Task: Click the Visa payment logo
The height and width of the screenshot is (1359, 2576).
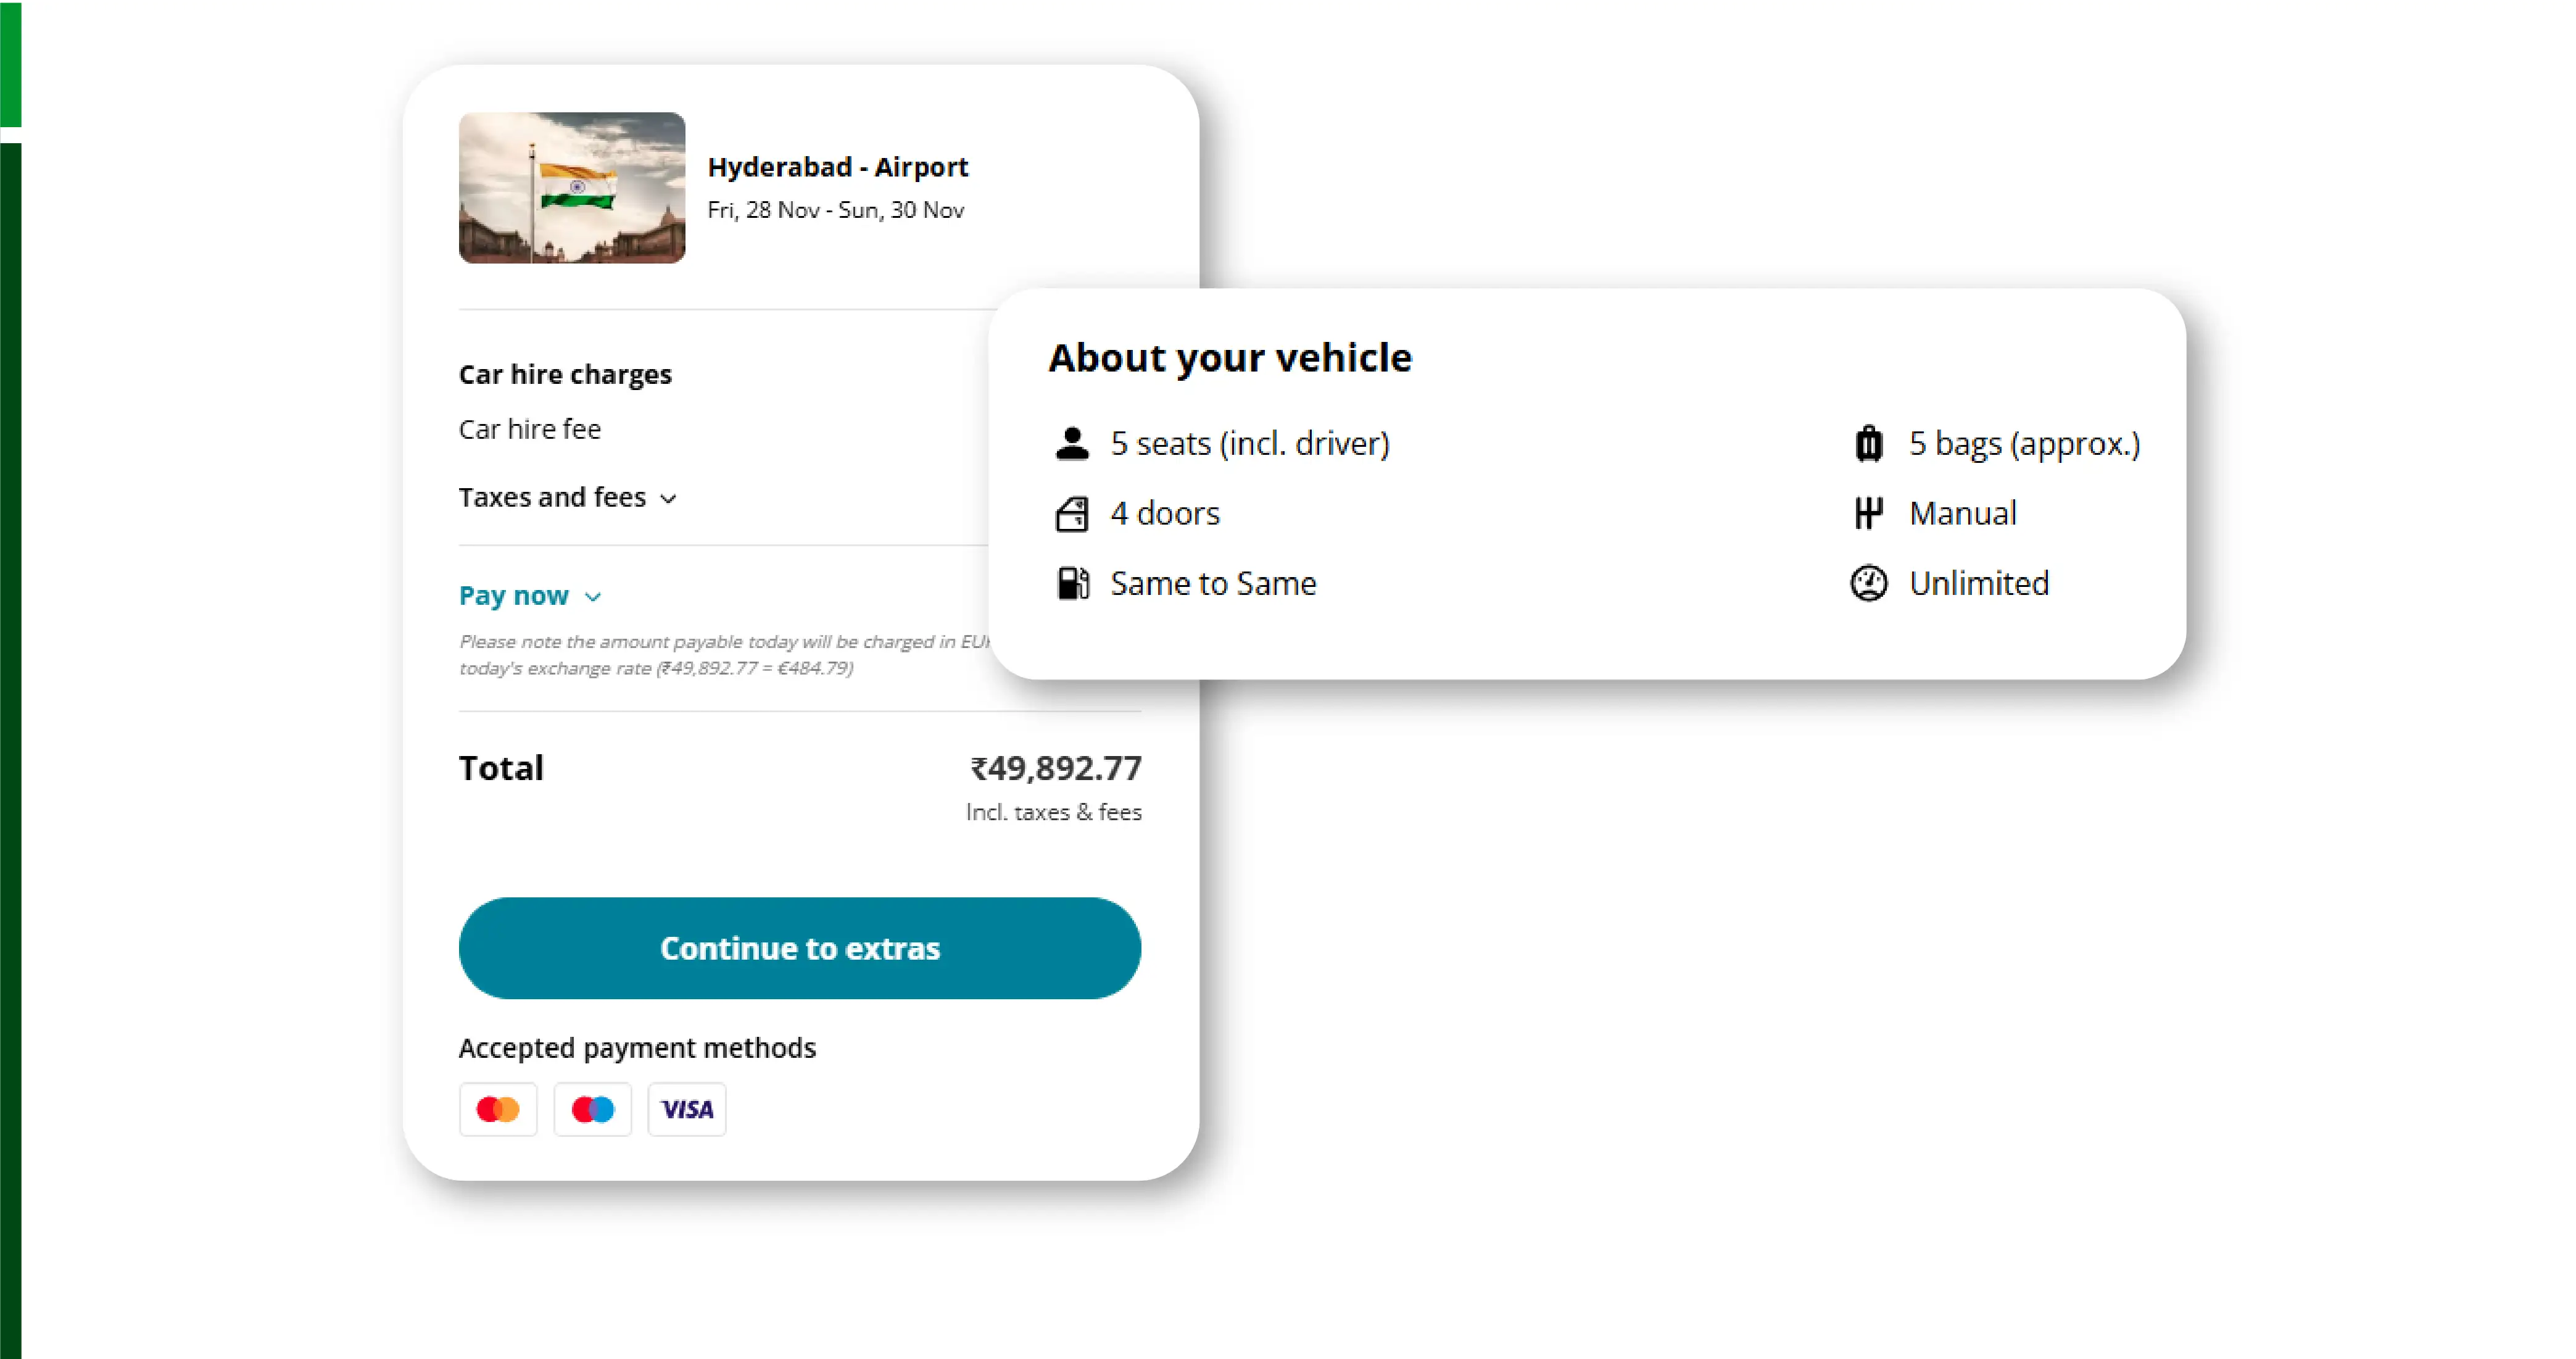Action: 687,1109
